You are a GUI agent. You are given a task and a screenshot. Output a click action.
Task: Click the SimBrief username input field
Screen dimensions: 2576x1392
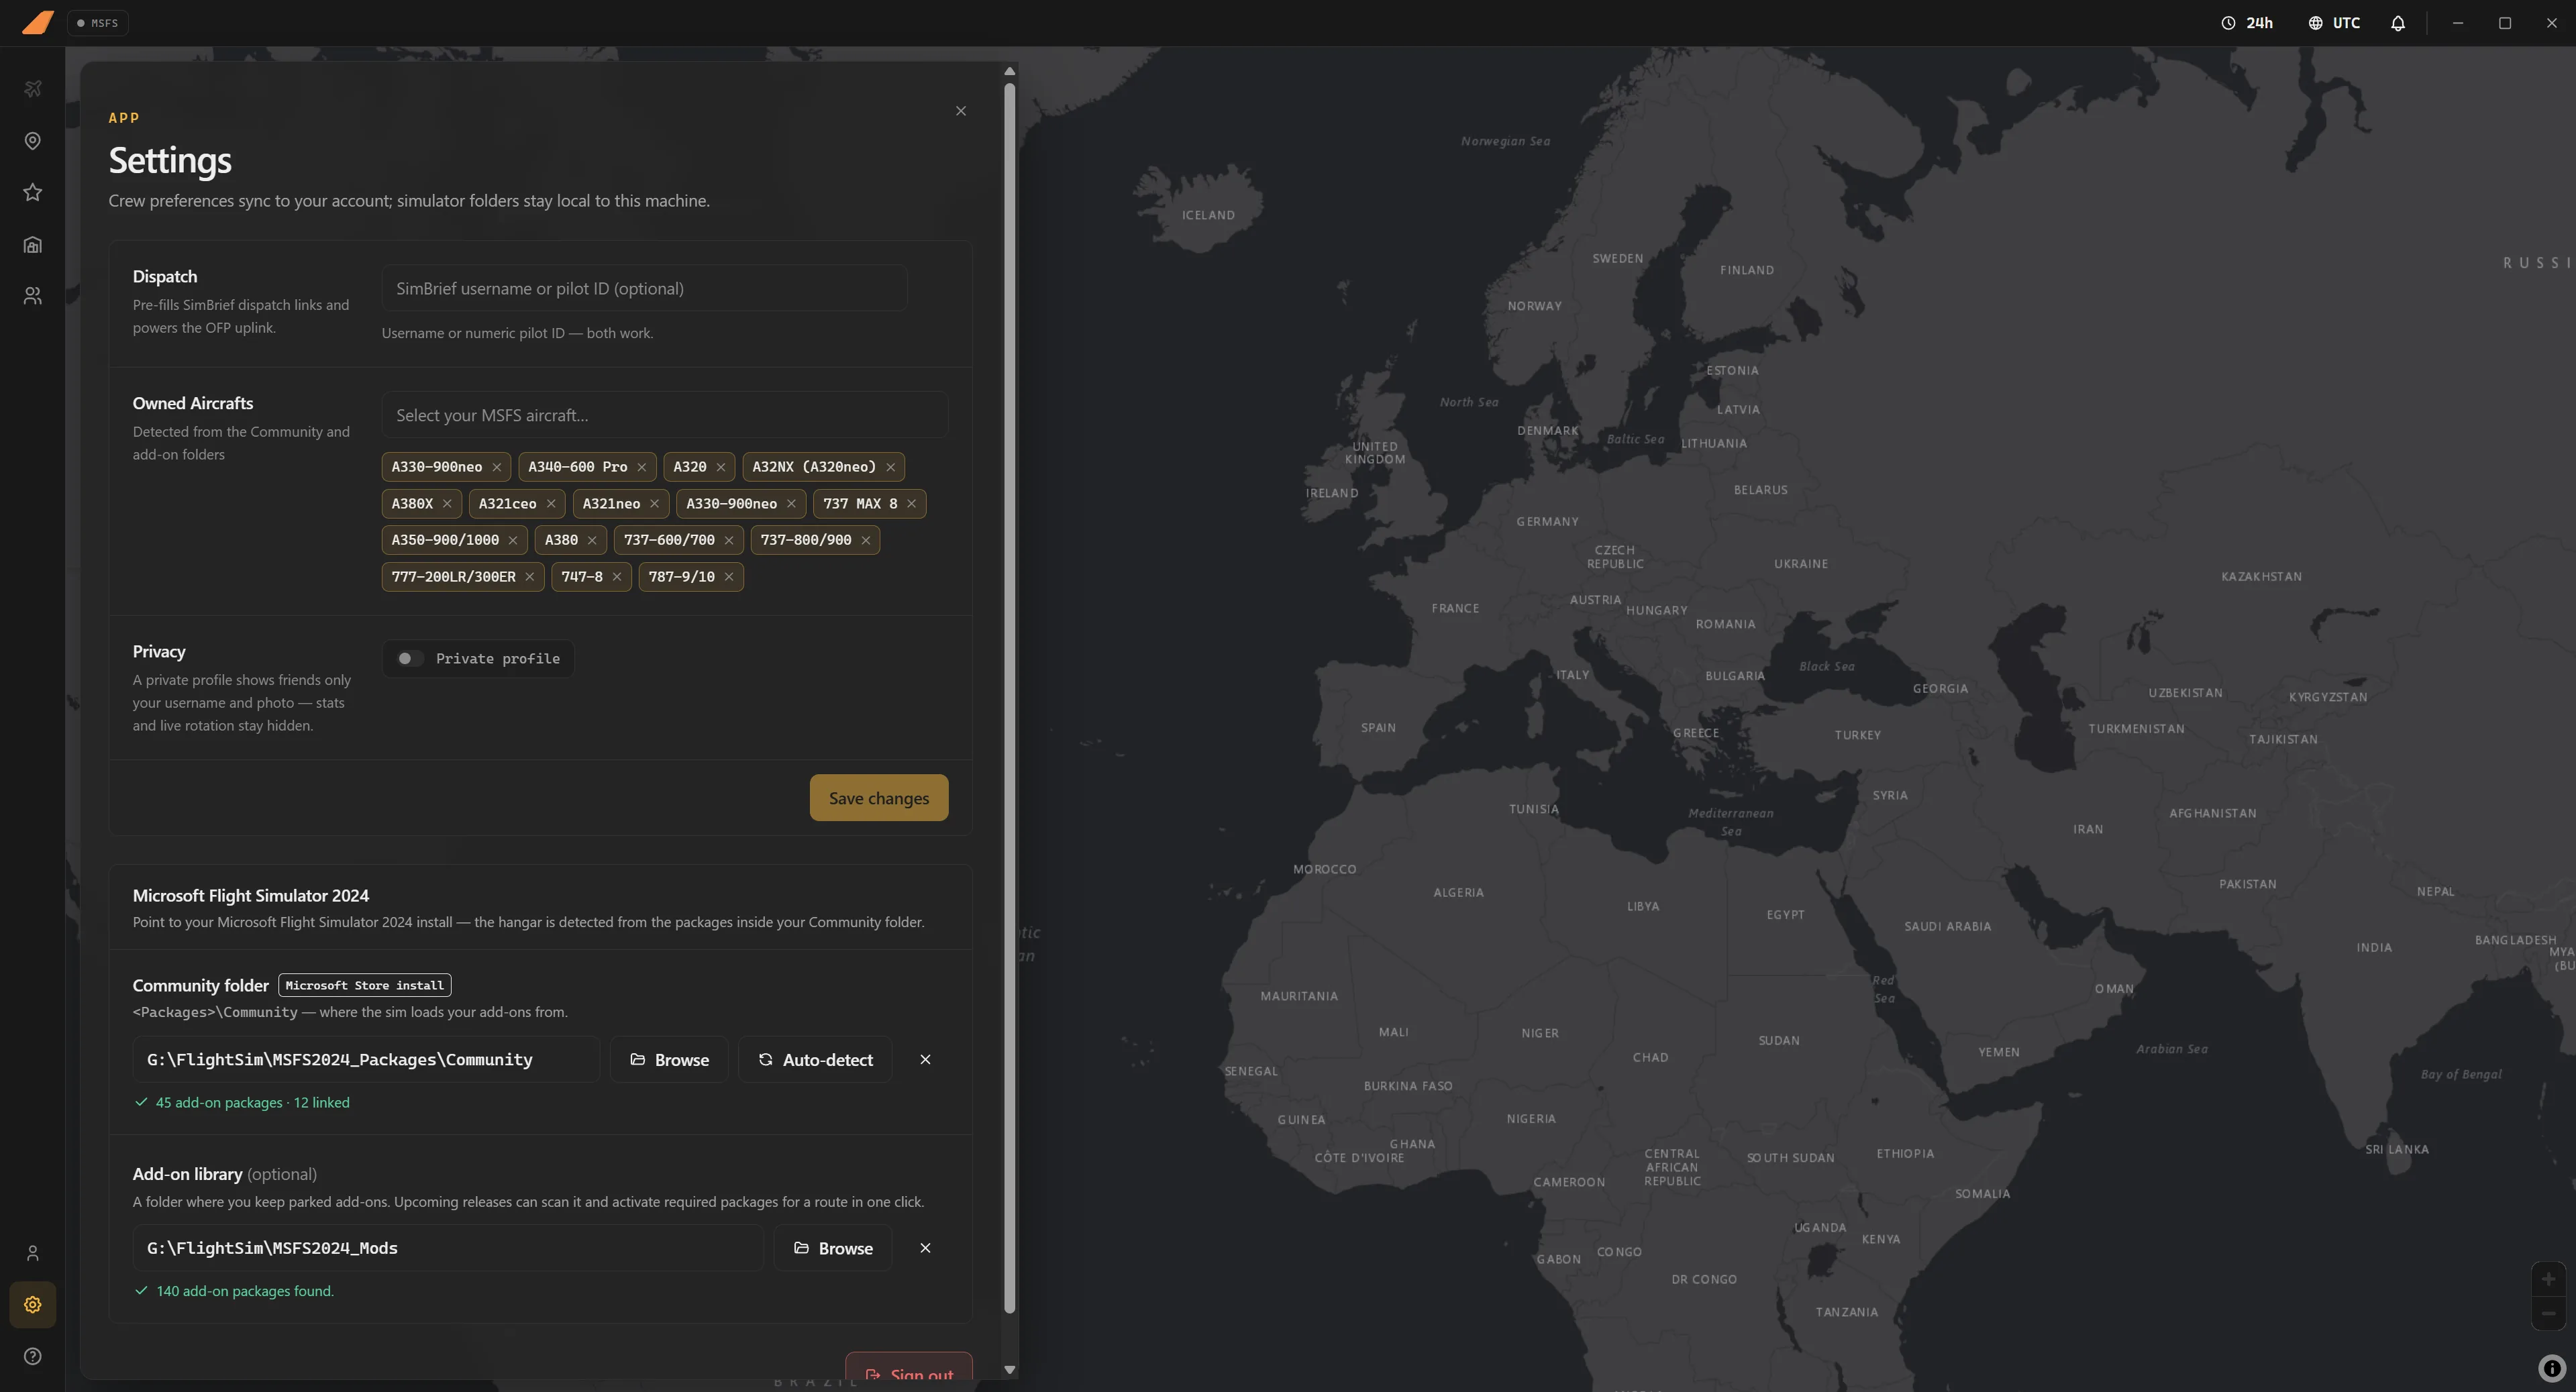[644, 288]
